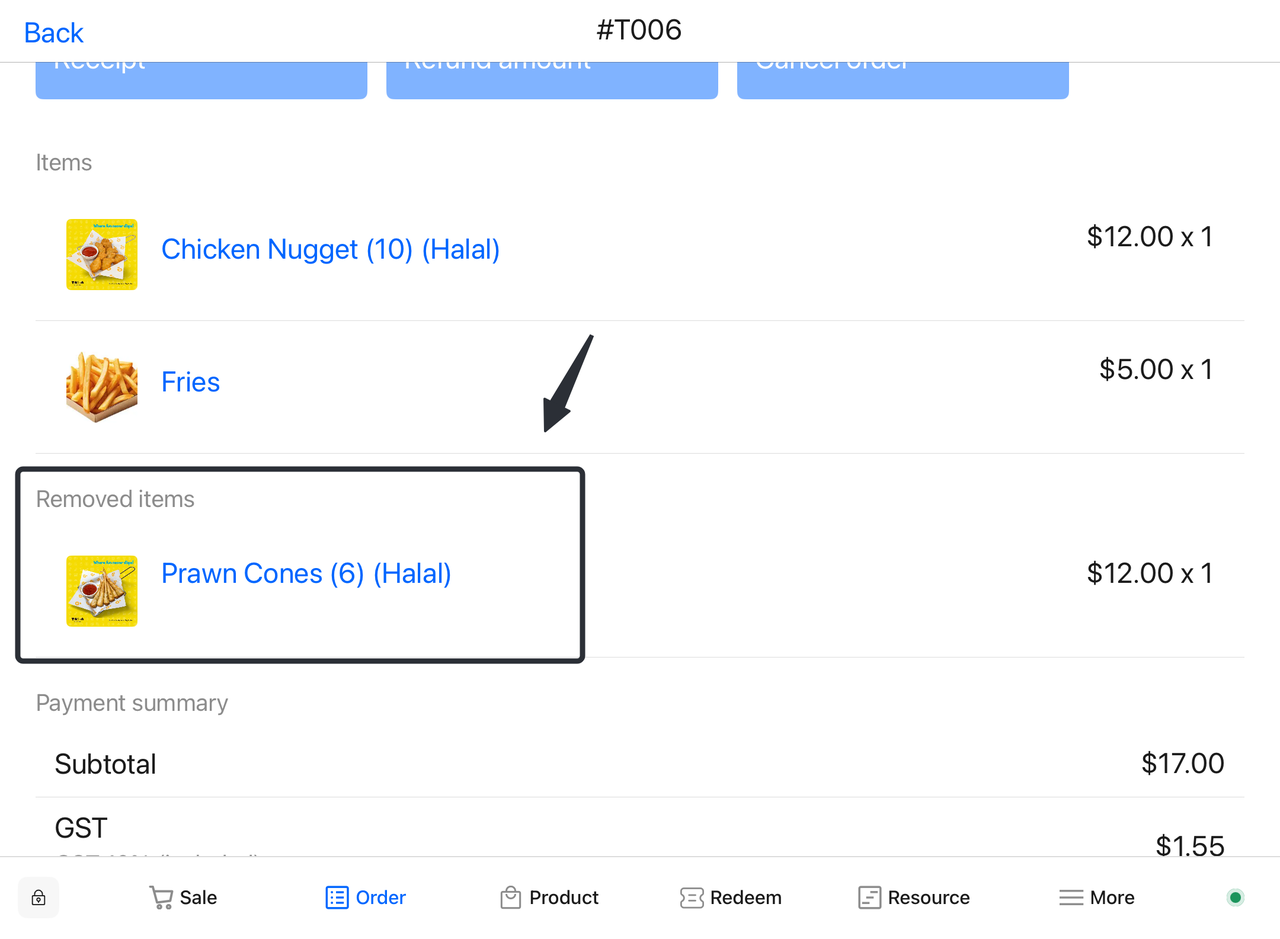Go back using the Back link
The width and height of the screenshot is (1280, 939).
(53, 33)
